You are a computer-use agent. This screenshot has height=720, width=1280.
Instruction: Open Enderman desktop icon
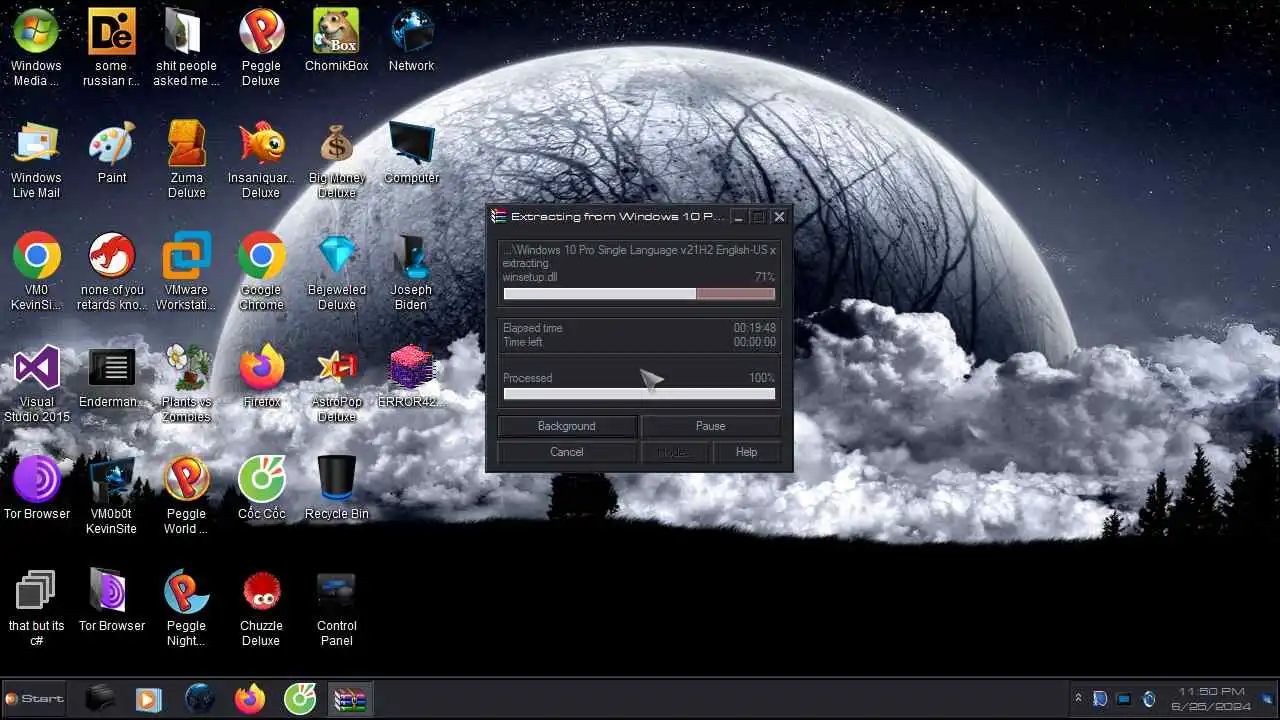(x=111, y=376)
